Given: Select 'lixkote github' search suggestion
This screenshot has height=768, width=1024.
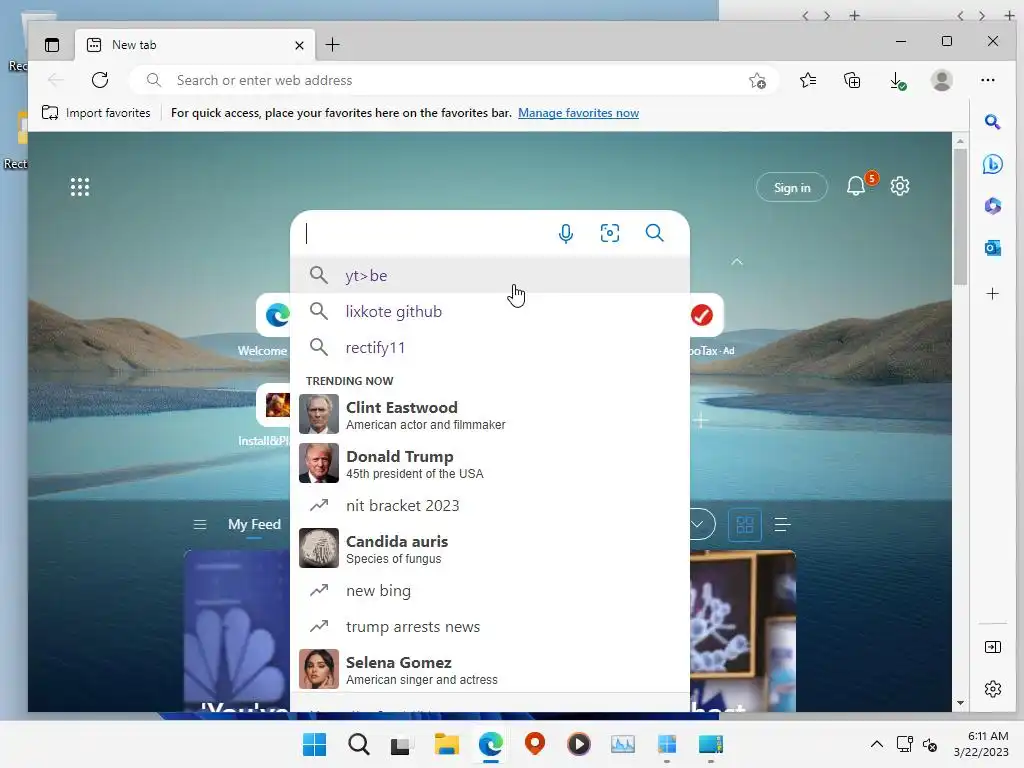Looking at the screenshot, I should [x=490, y=312].
